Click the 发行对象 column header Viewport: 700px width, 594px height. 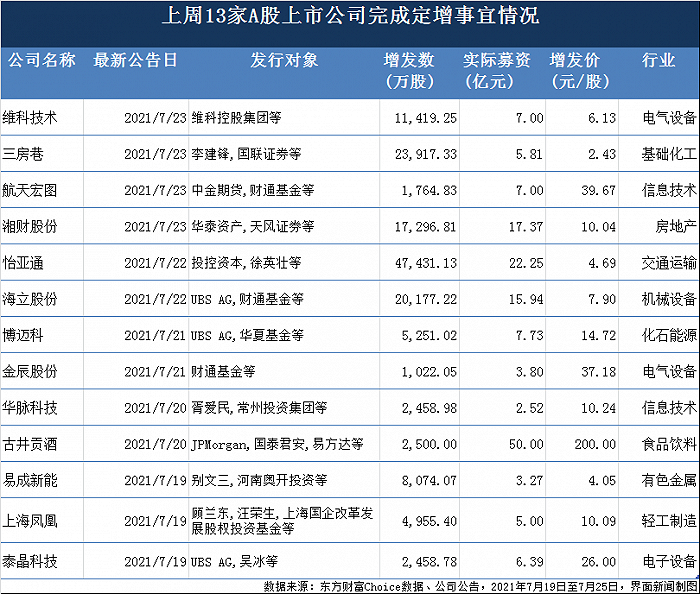284,60
